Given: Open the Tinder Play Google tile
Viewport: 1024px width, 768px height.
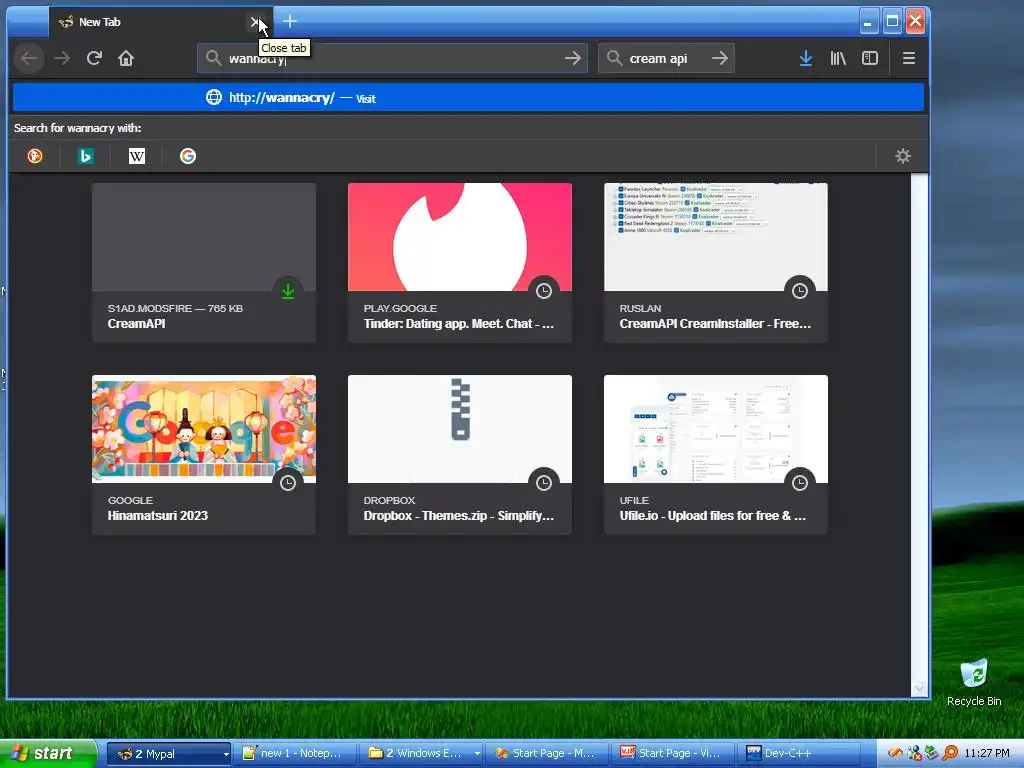Looking at the screenshot, I should (x=460, y=263).
